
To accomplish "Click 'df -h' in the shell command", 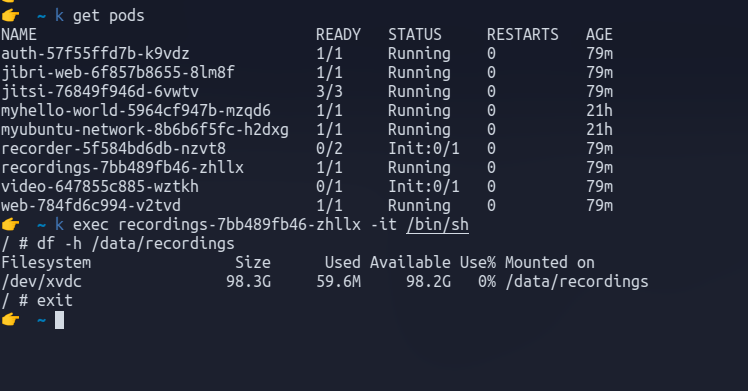I will (x=59, y=243).
